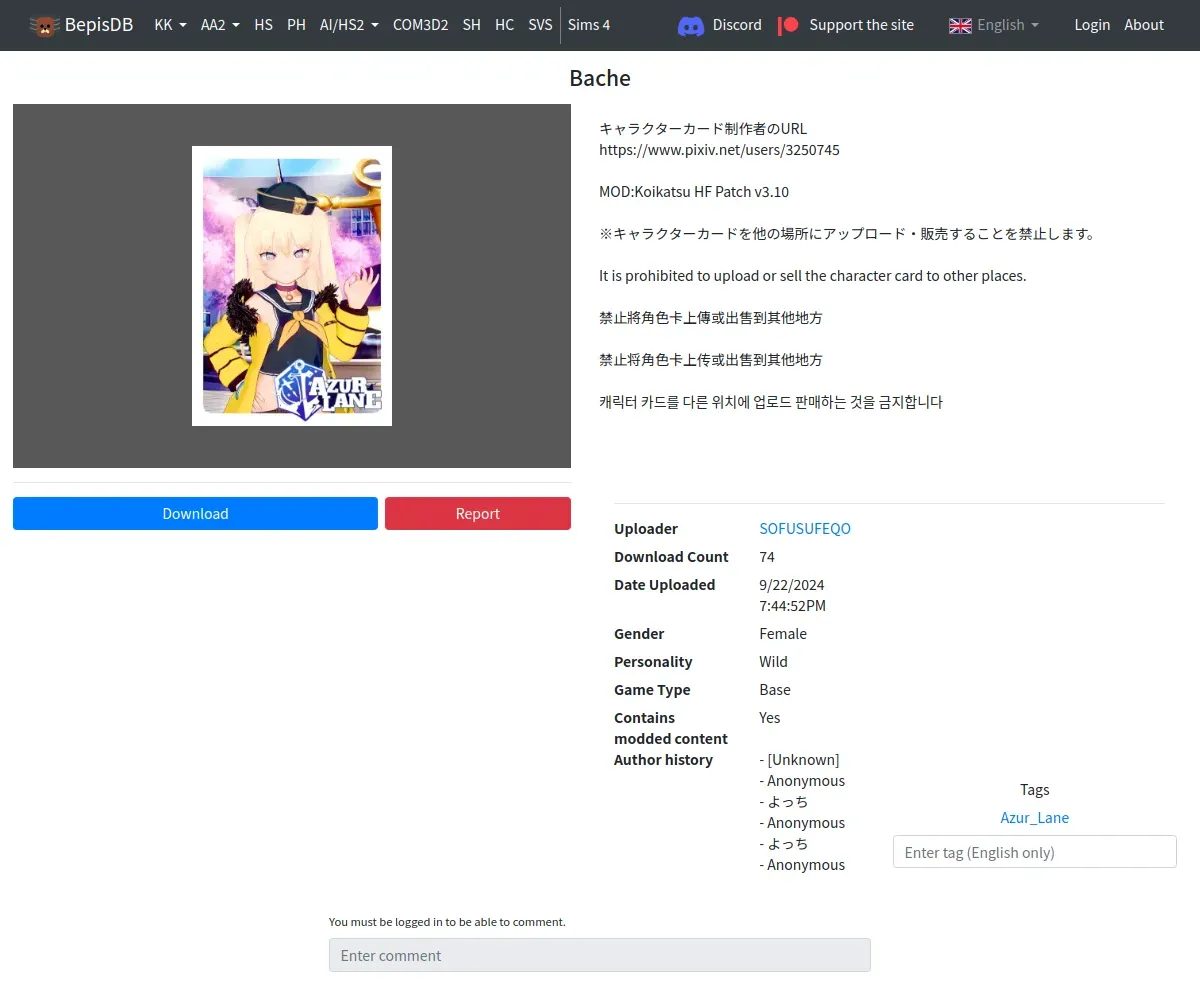Image resolution: width=1200 pixels, height=1000 pixels.
Task: Click the BepisDB mascot logo icon
Action: coord(45,25)
